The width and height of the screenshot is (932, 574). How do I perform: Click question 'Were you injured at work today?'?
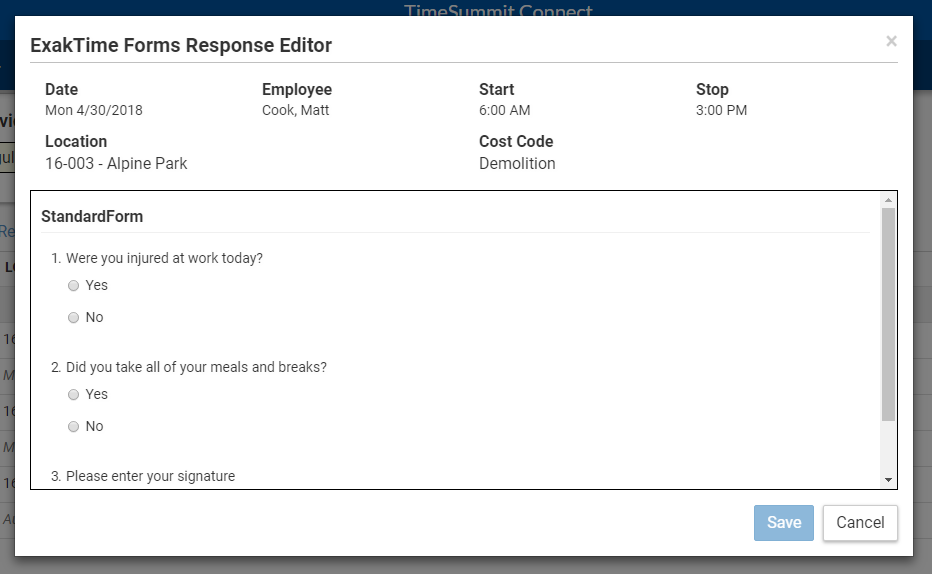click(x=164, y=258)
